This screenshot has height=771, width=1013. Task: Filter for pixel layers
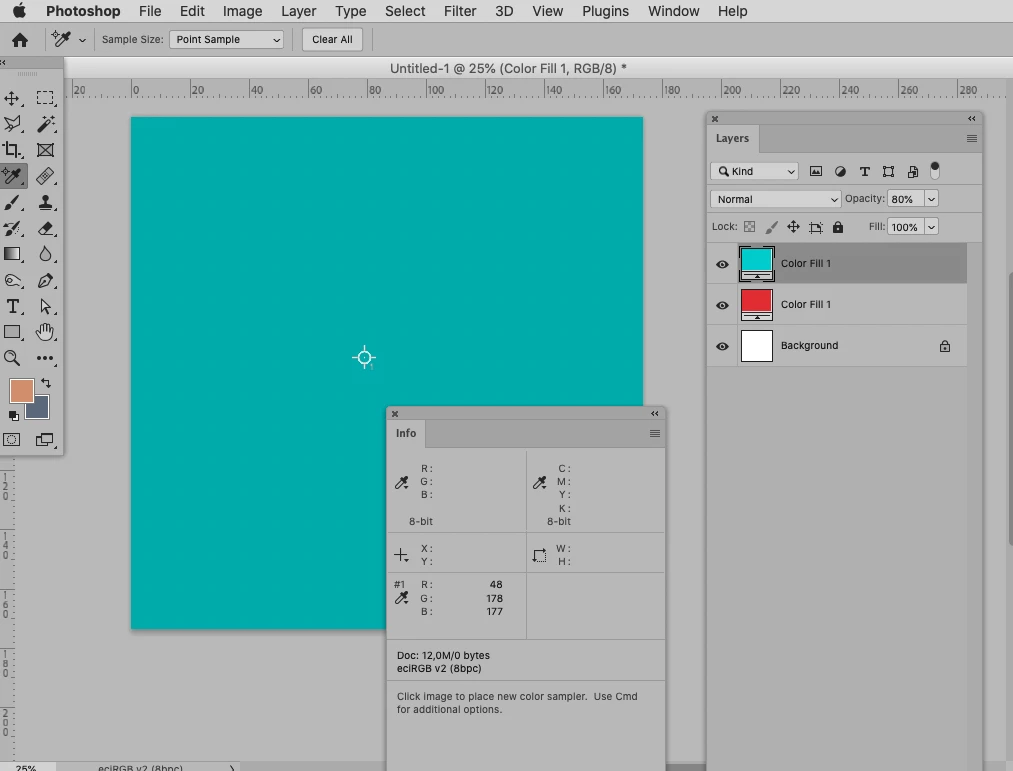point(816,171)
